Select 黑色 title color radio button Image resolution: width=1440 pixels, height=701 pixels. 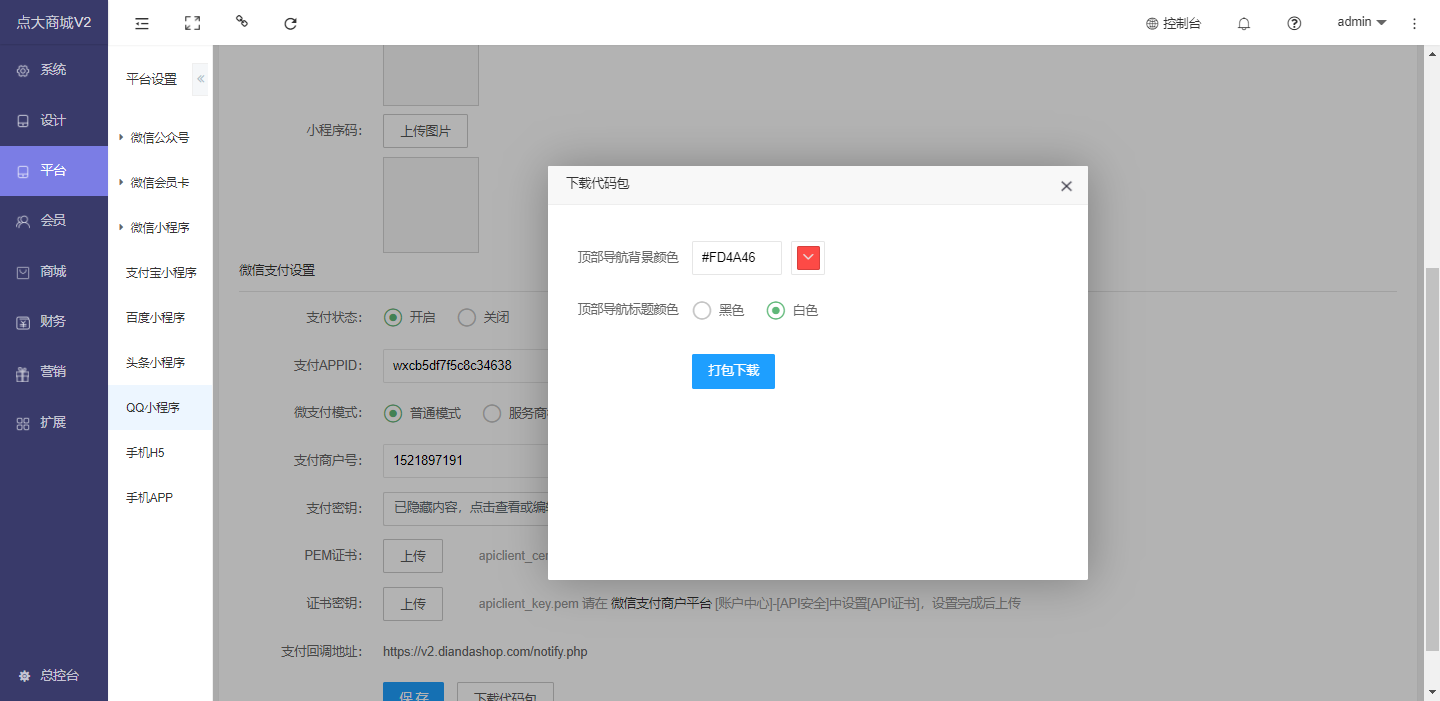702,311
